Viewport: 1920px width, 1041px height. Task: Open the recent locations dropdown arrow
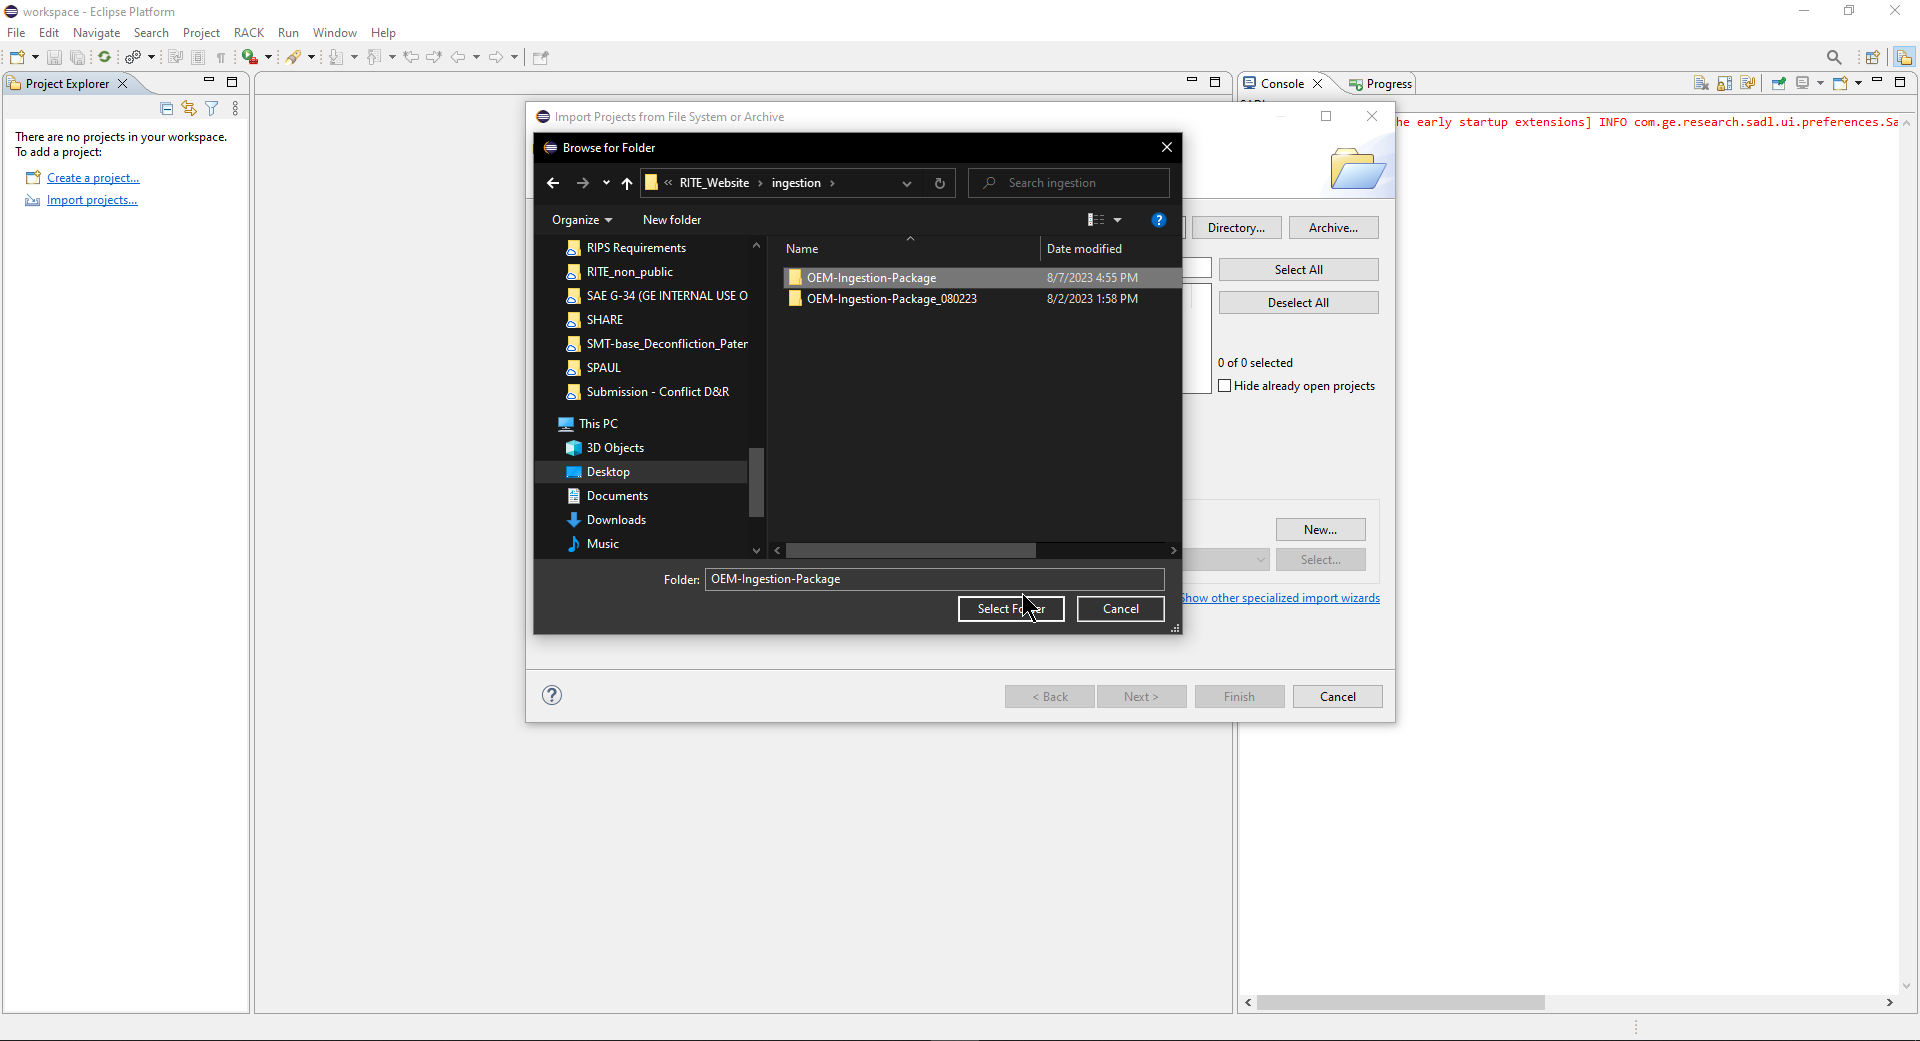[x=606, y=183]
